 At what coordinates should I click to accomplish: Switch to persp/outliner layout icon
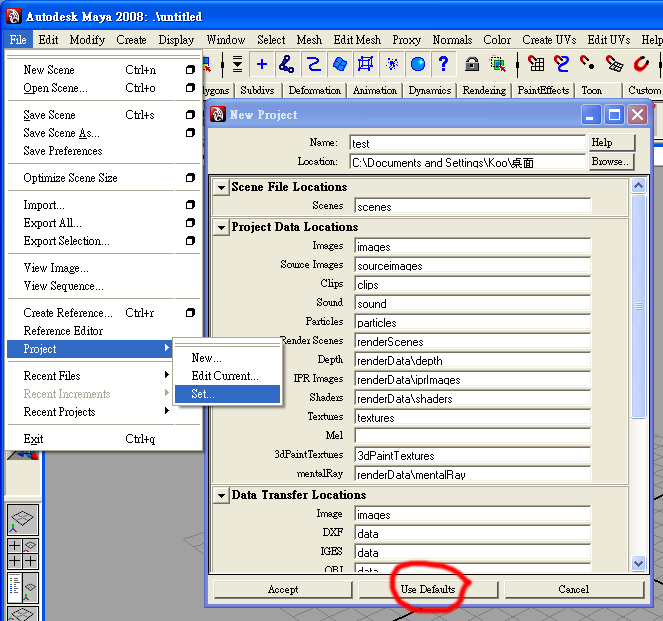(23, 588)
